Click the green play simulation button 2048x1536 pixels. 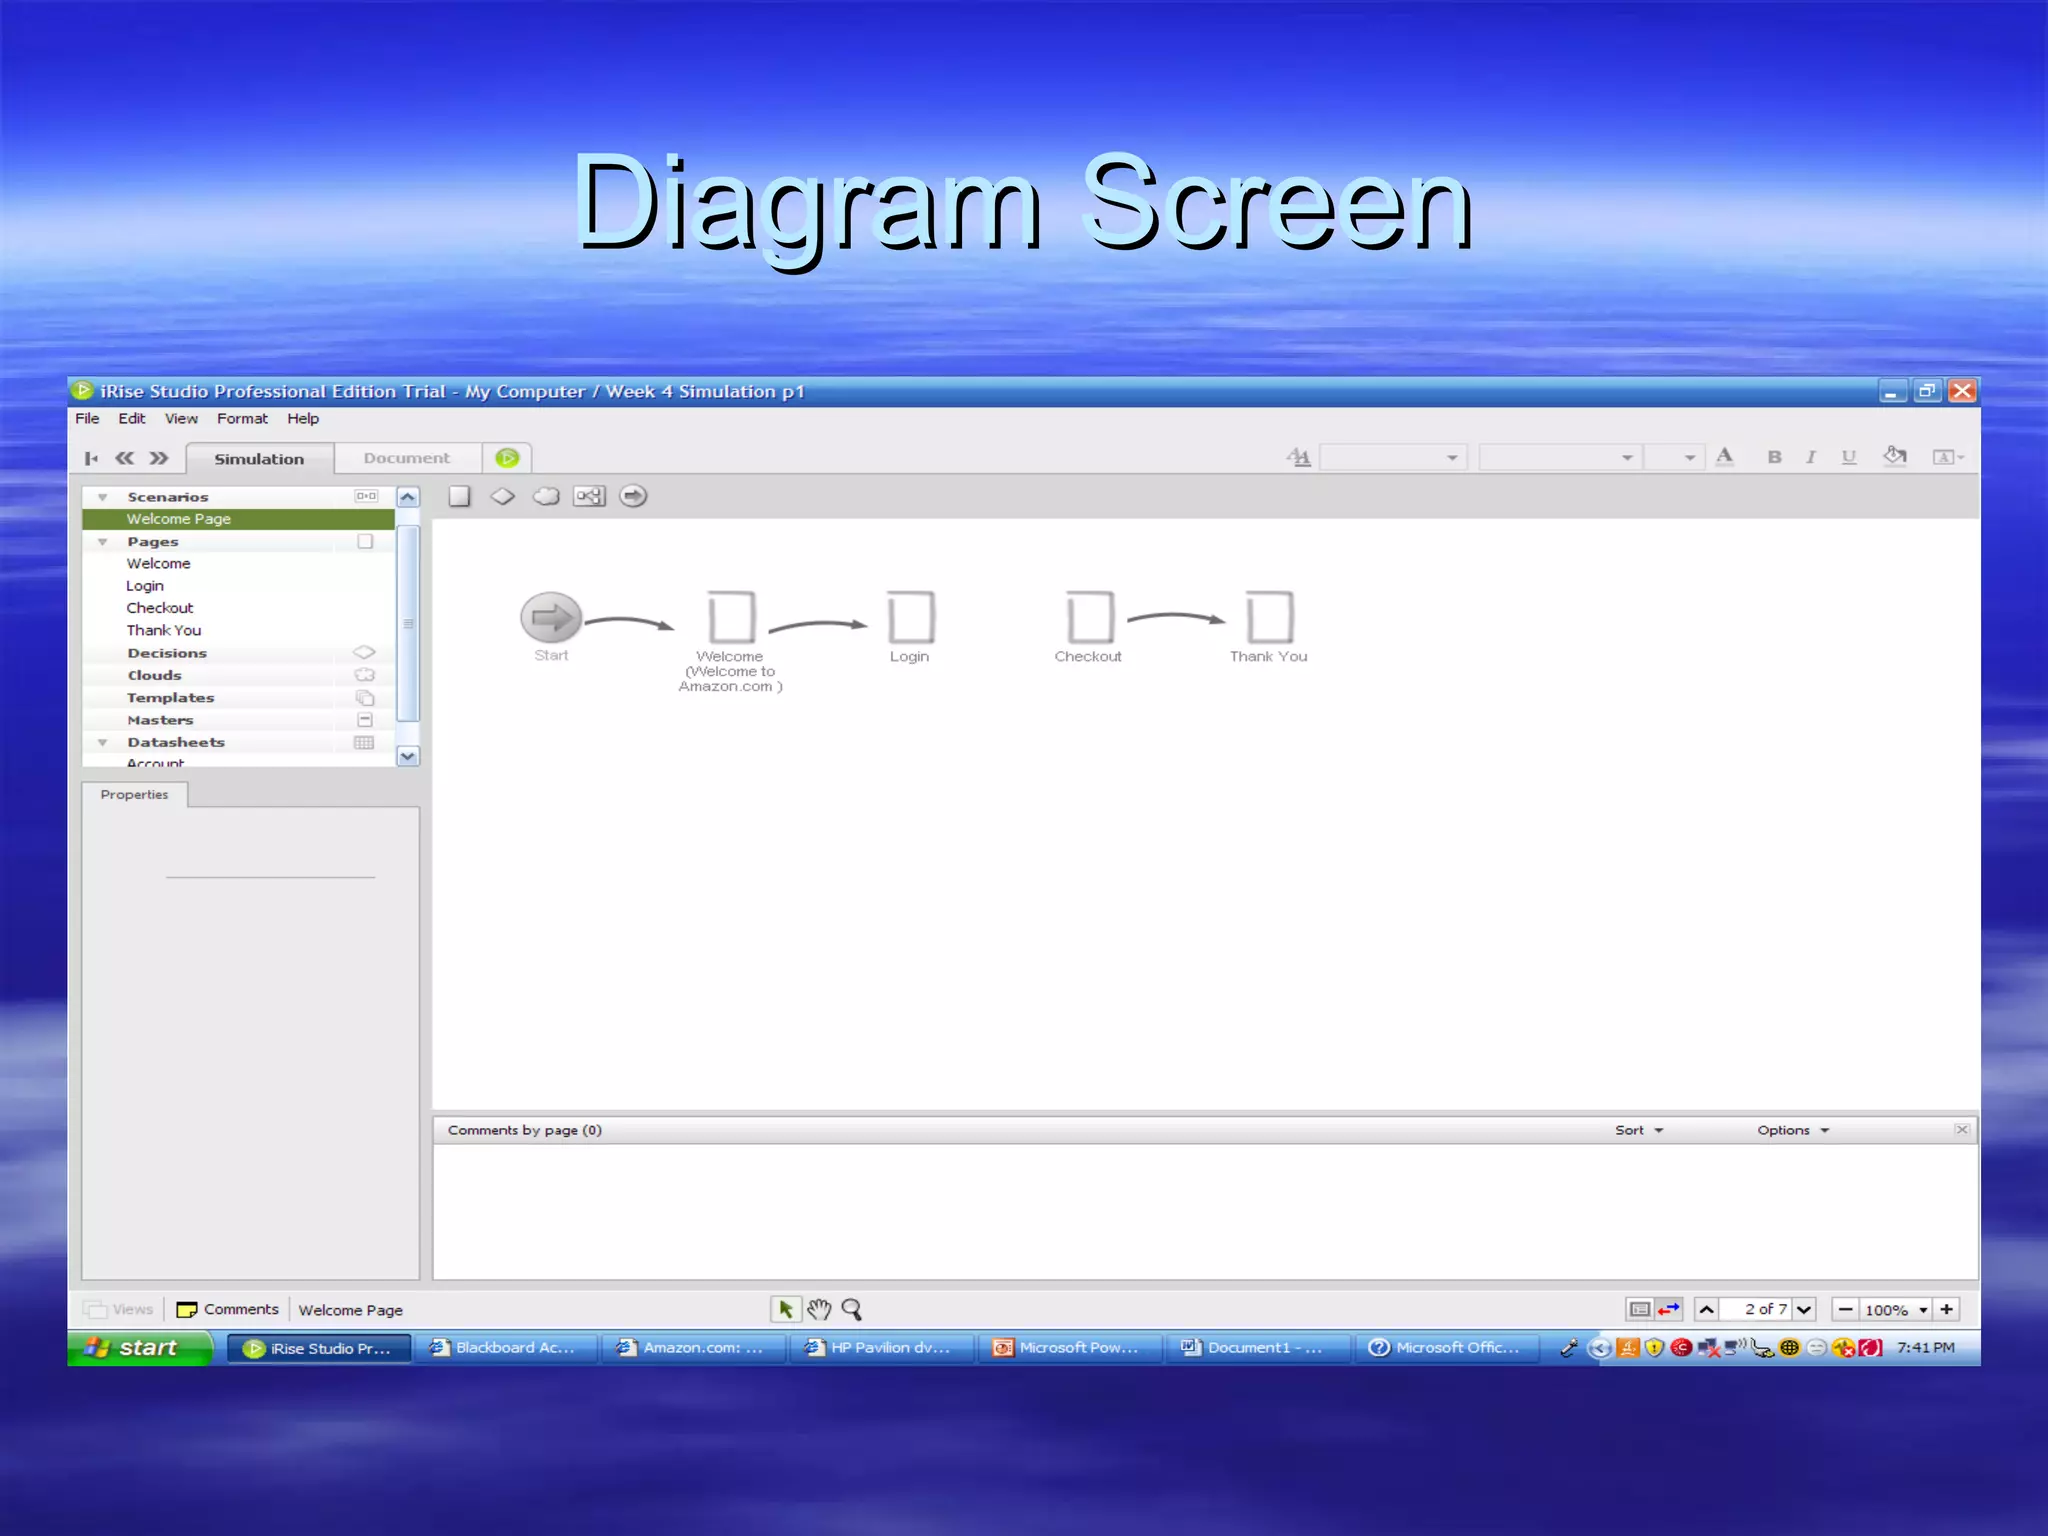click(507, 458)
